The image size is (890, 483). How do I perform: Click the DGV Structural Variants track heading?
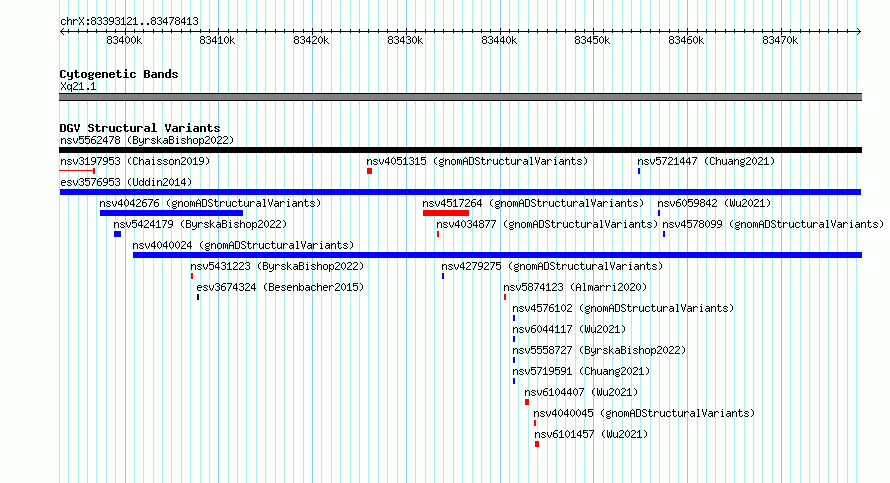point(140,128)
